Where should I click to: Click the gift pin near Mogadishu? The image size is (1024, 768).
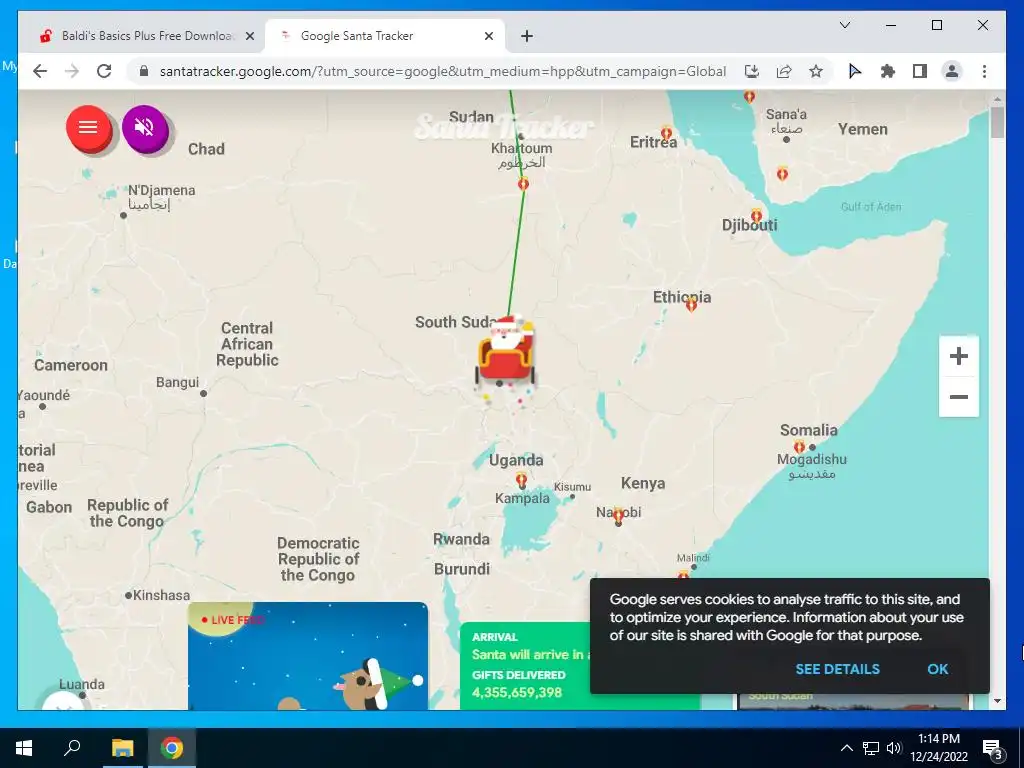pos(799,447)
